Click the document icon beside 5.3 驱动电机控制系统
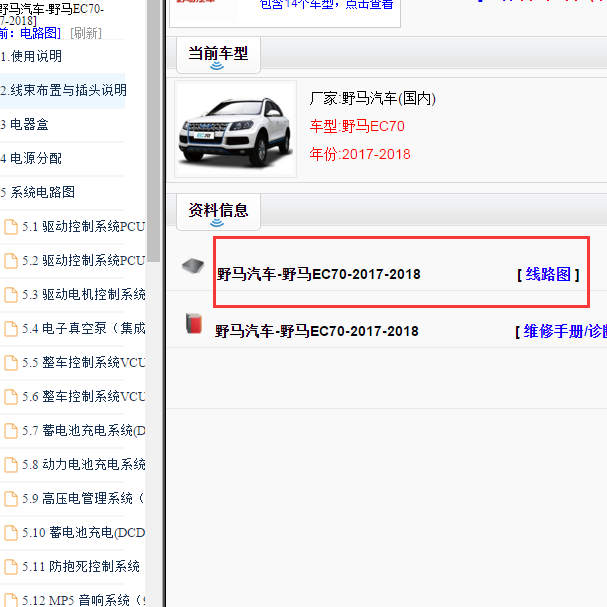Viewport: 607px width, 607px height. [x=11, y=295]
